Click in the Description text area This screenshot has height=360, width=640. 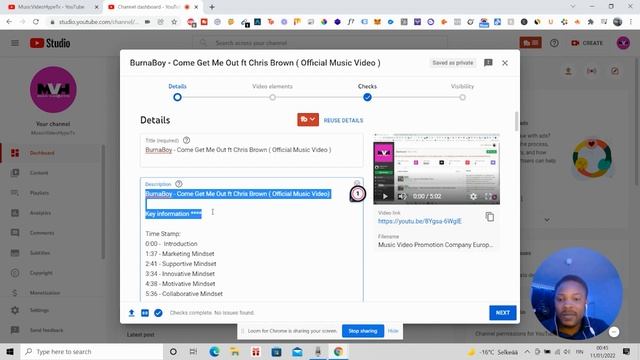[251, 241]
